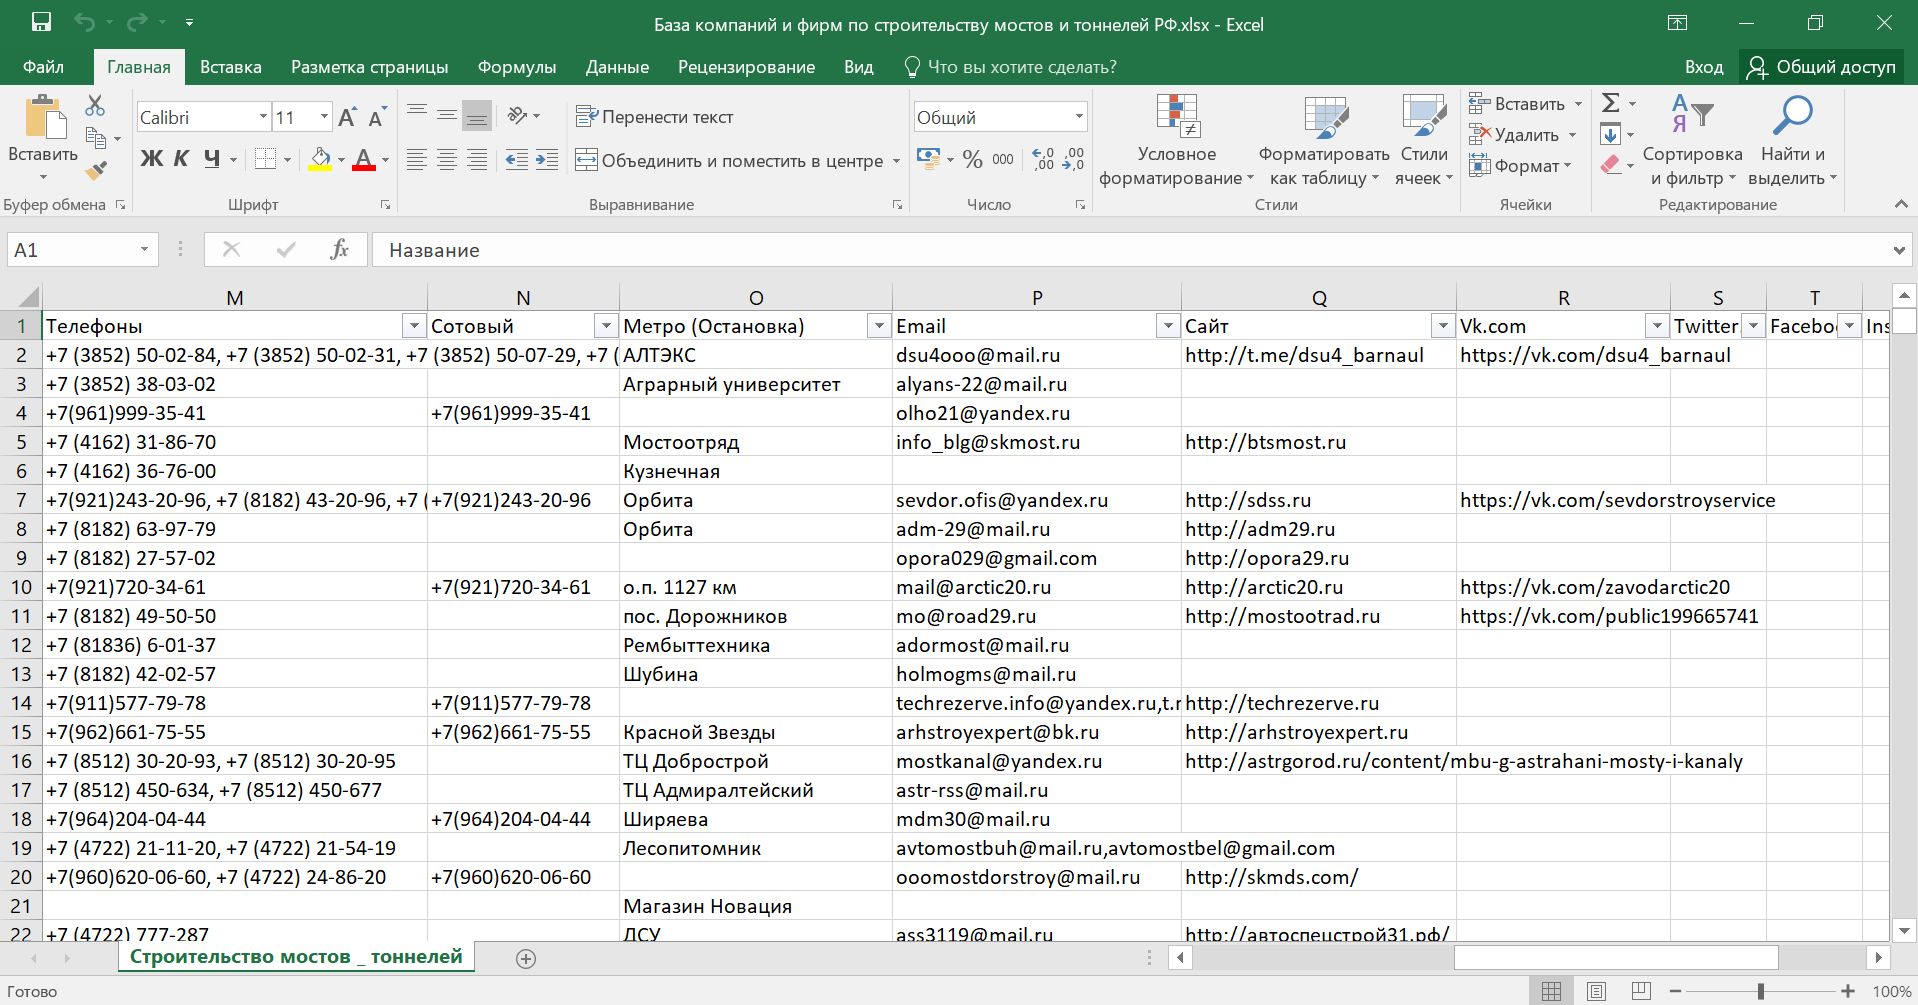The height and width of the screenshot is (1005, 1918).
Task: Open the Email column filter dropdown
Action: tap(1166, 326)
